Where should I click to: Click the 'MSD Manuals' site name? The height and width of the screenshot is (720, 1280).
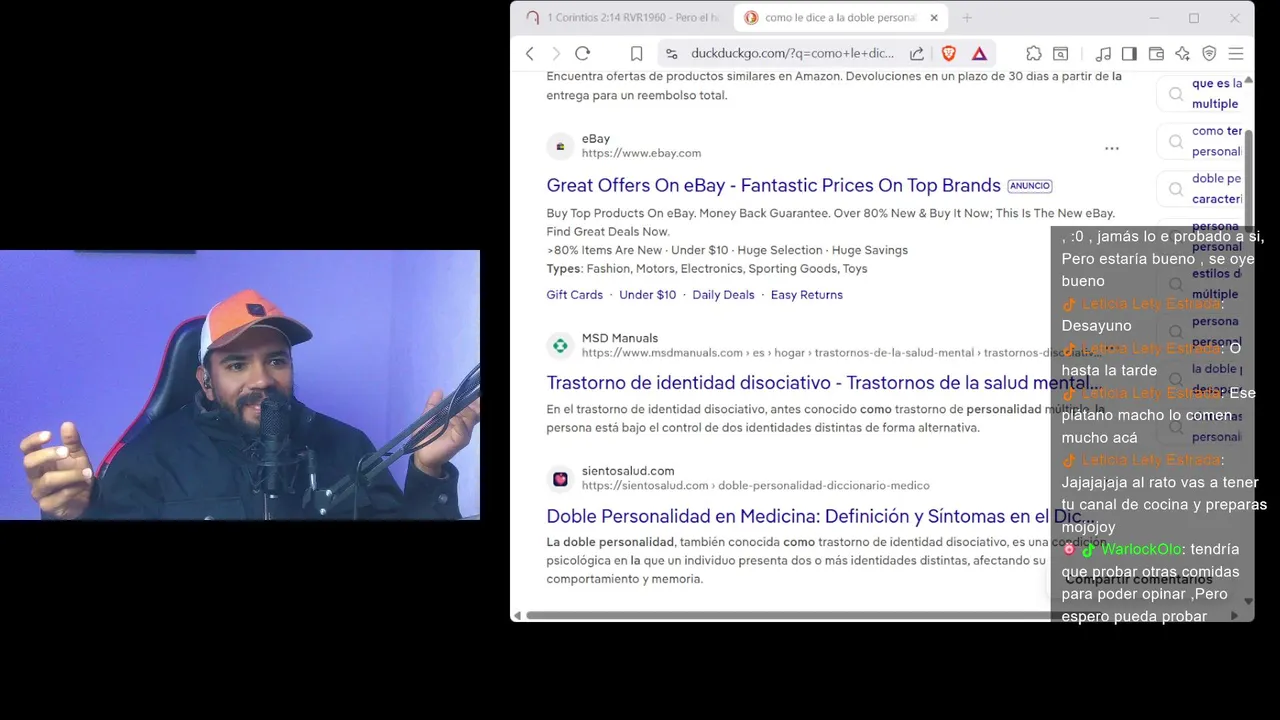[x=620, y=338]
